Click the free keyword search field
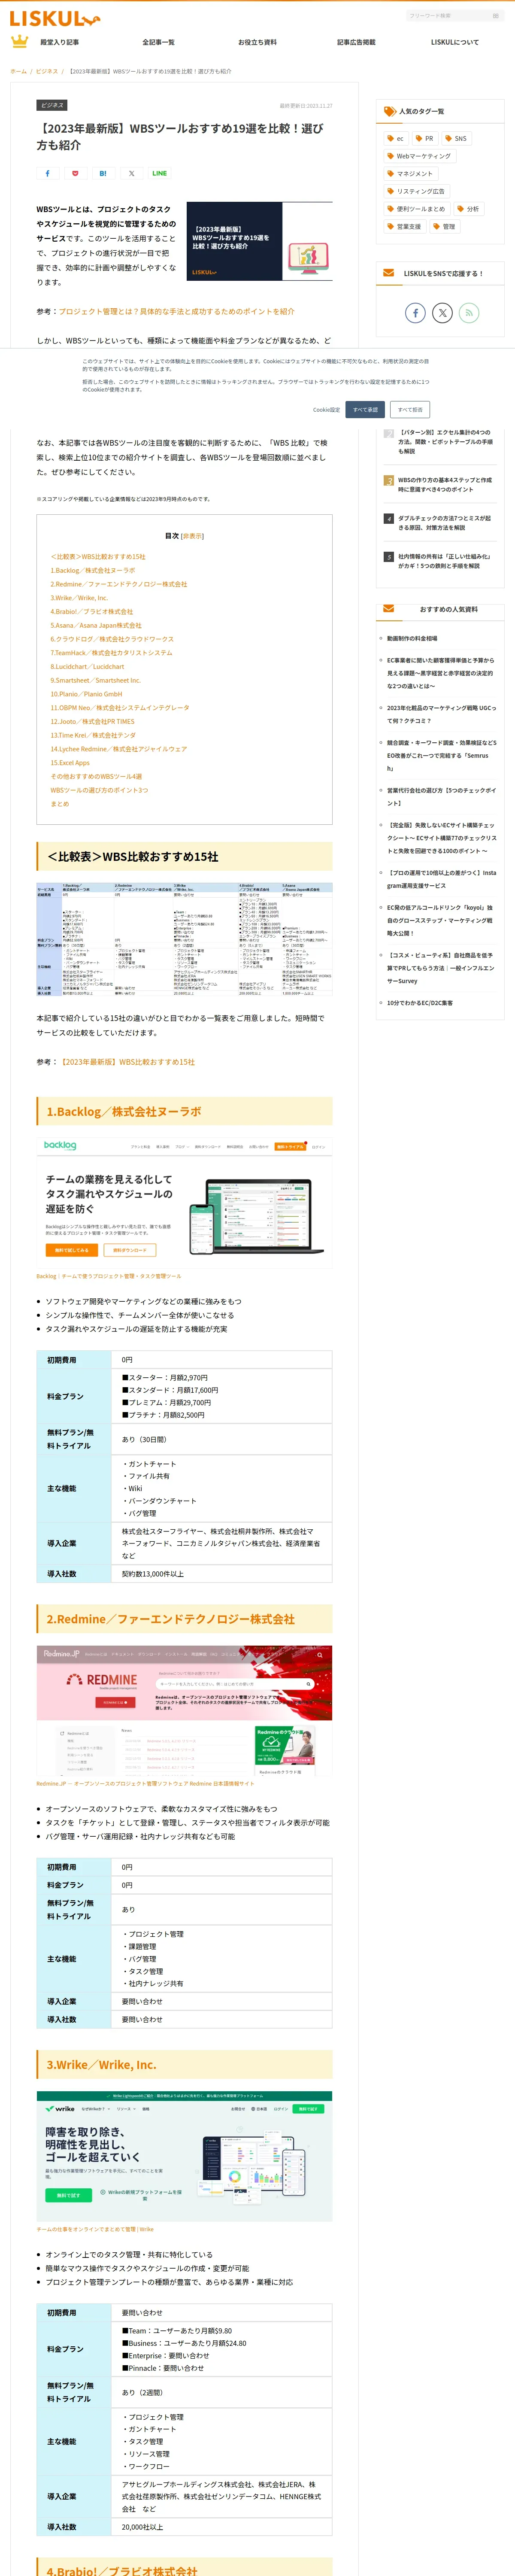This screenshot has height=2576, width=515. [448, 16]
